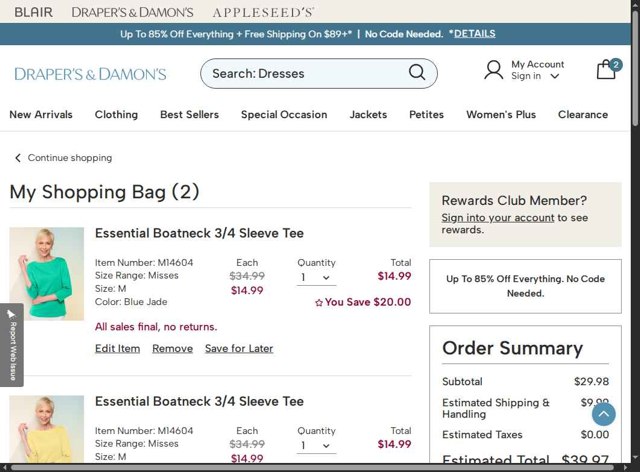Click Sign into your account link
The width and height of the screenshot is (640, 472).
pos(498,218)
